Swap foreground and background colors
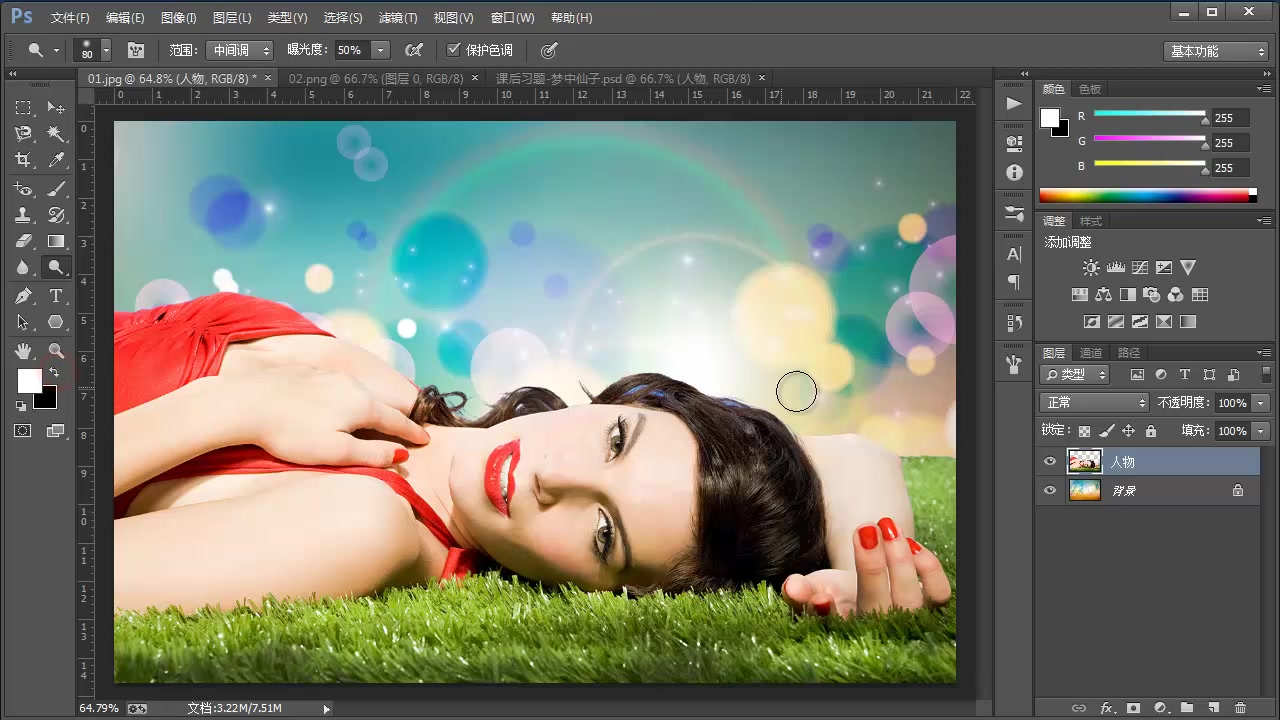This screenshot has width=1280, height=720. point(53,372)
